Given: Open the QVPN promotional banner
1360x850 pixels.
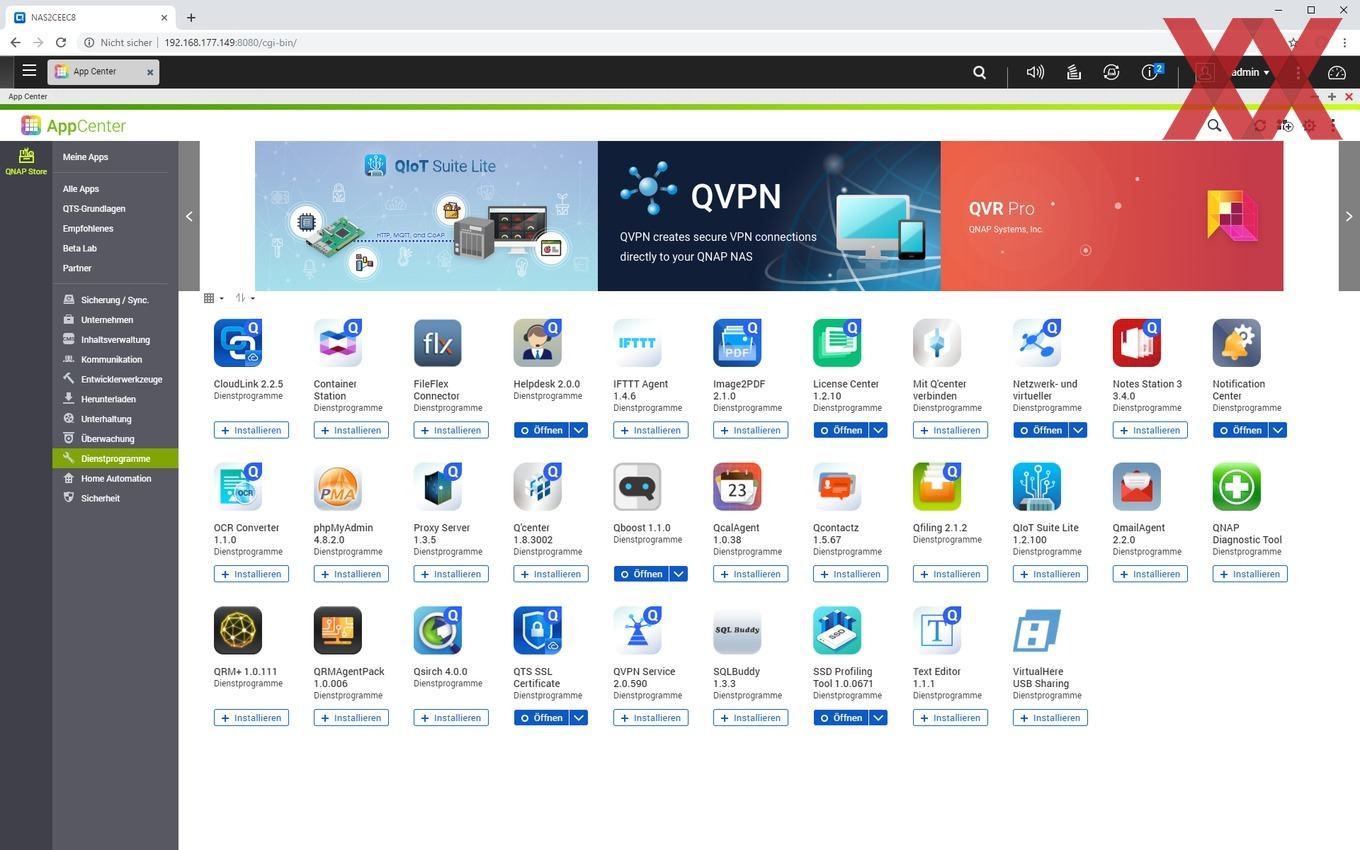Looking at the screenshot, I should (769, 216).
